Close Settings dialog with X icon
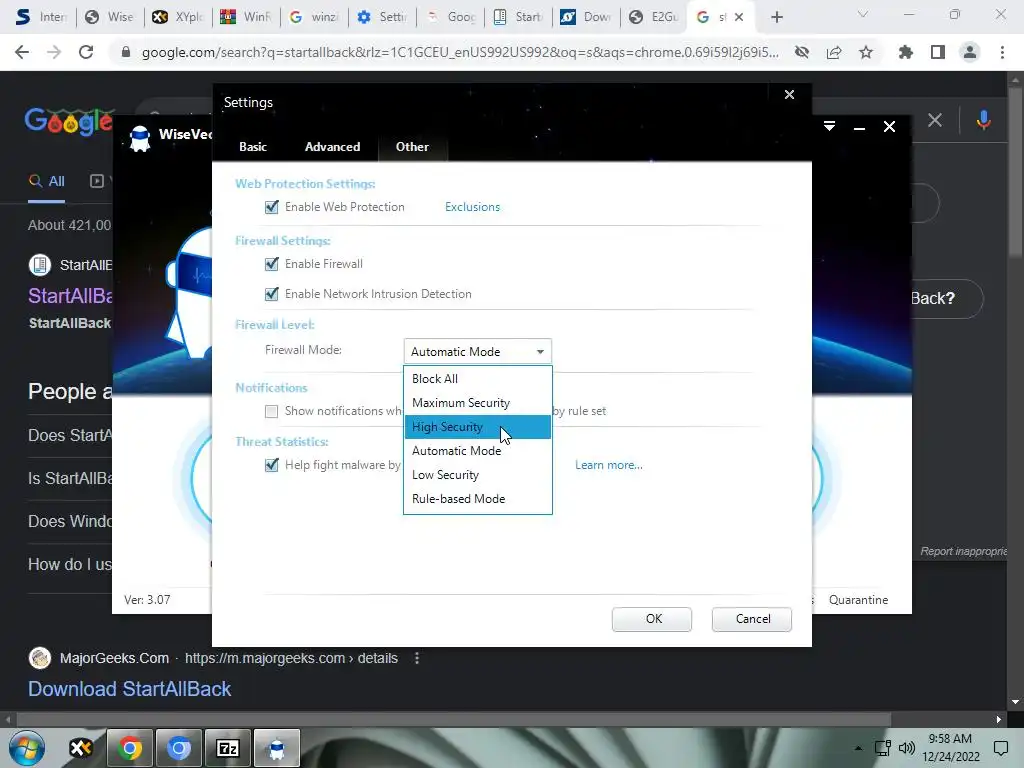This screenshot has width=1024, height=768. [x=789, y=95]
